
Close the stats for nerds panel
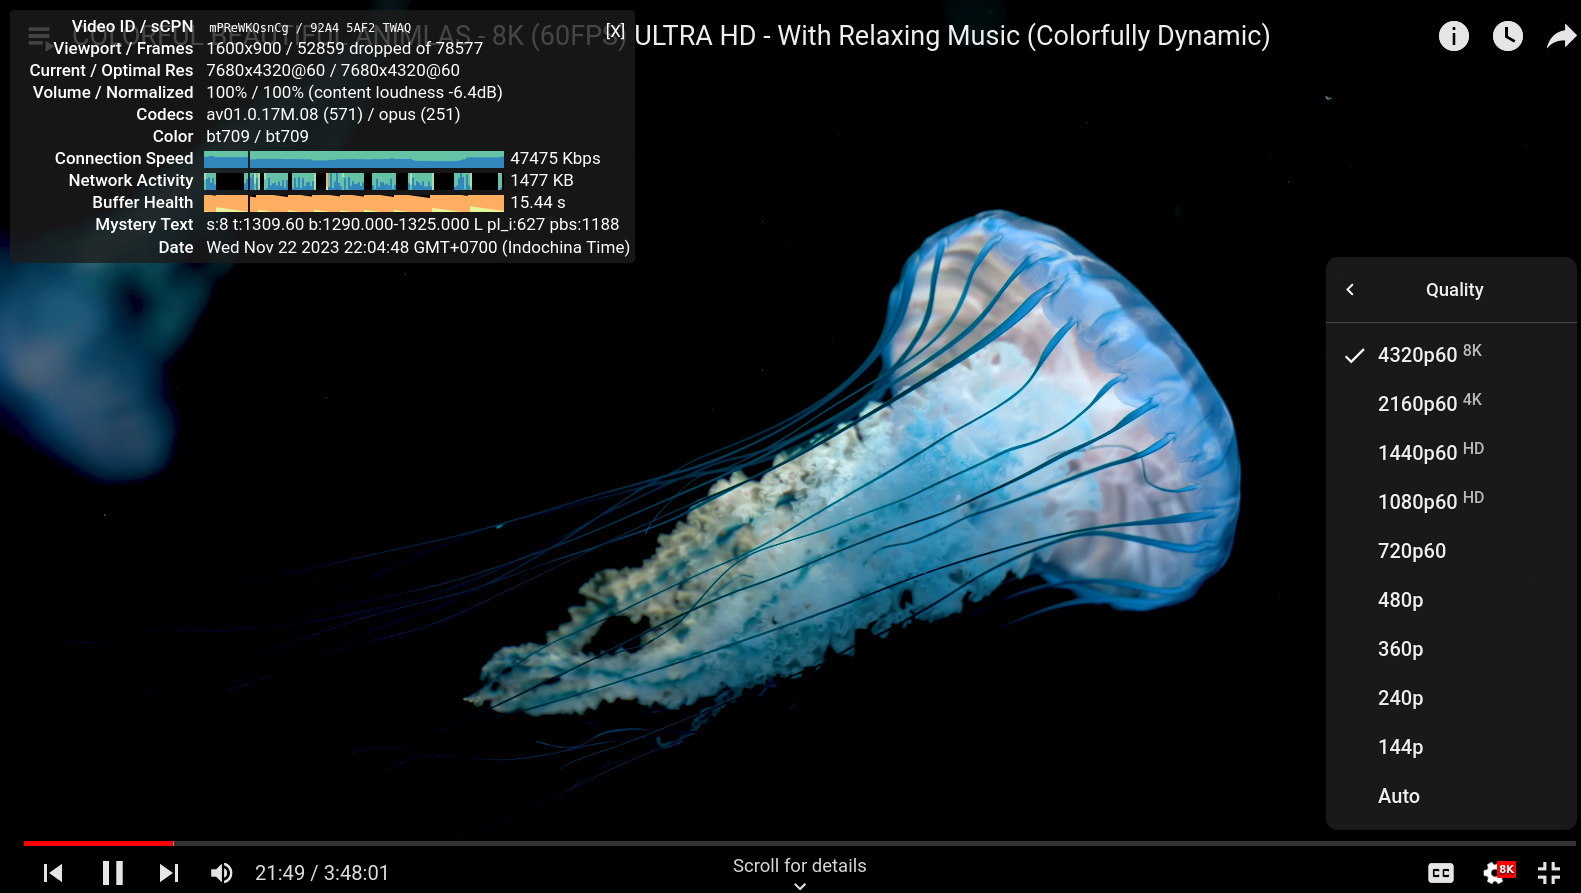(x=615, y=31)
